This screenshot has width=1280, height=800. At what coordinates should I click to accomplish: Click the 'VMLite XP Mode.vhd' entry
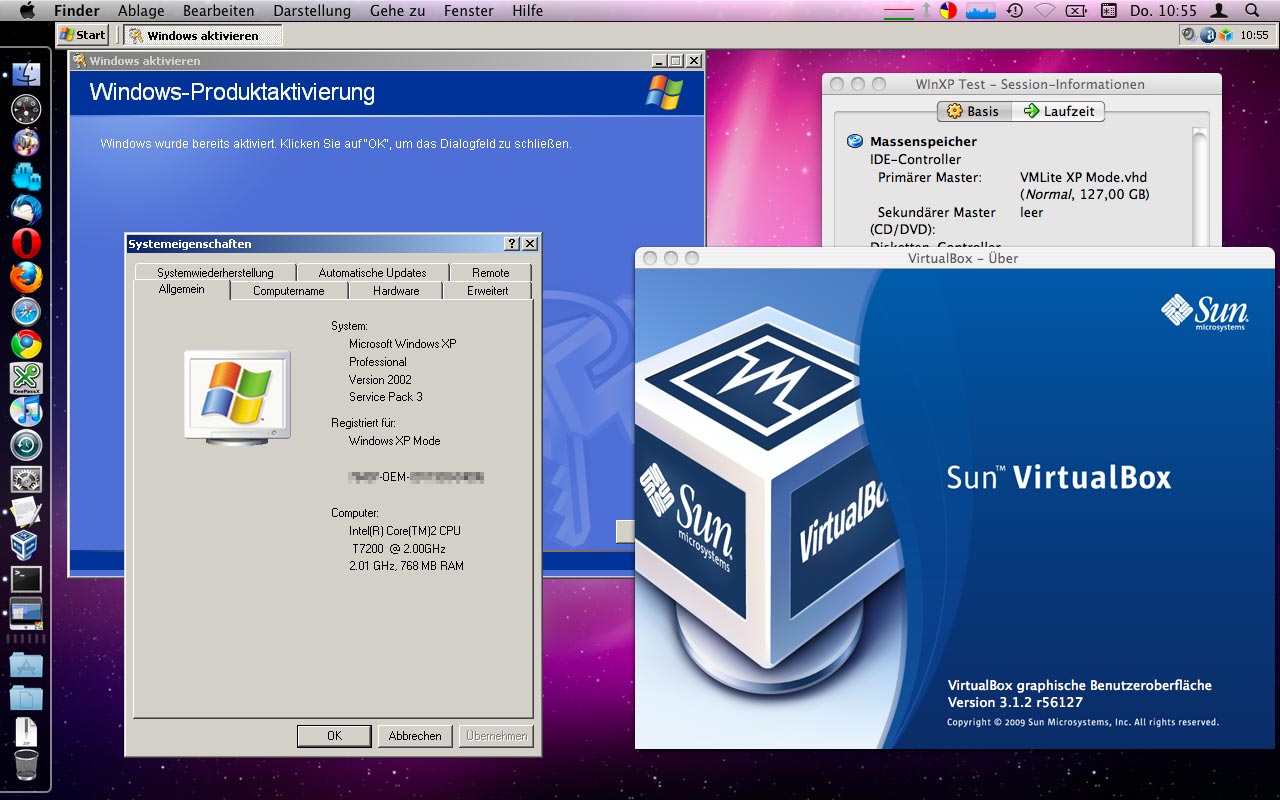pos(1083,177)
